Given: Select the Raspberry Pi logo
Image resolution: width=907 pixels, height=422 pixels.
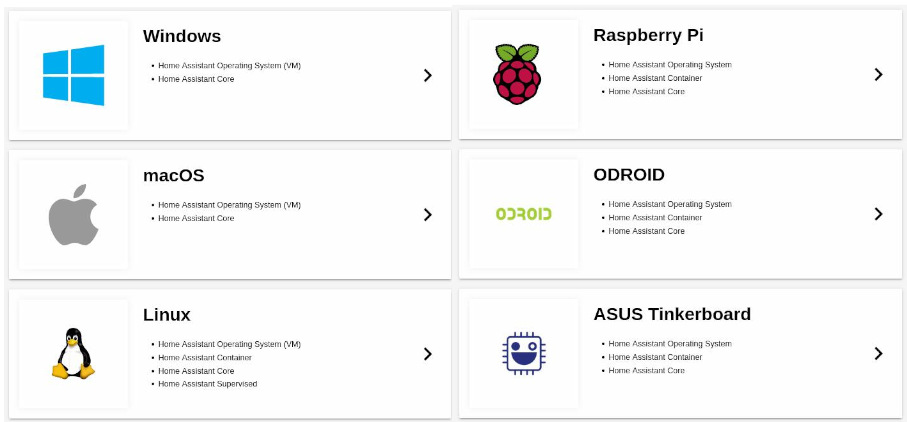Looking at the screenshot, I should [517, 74].
